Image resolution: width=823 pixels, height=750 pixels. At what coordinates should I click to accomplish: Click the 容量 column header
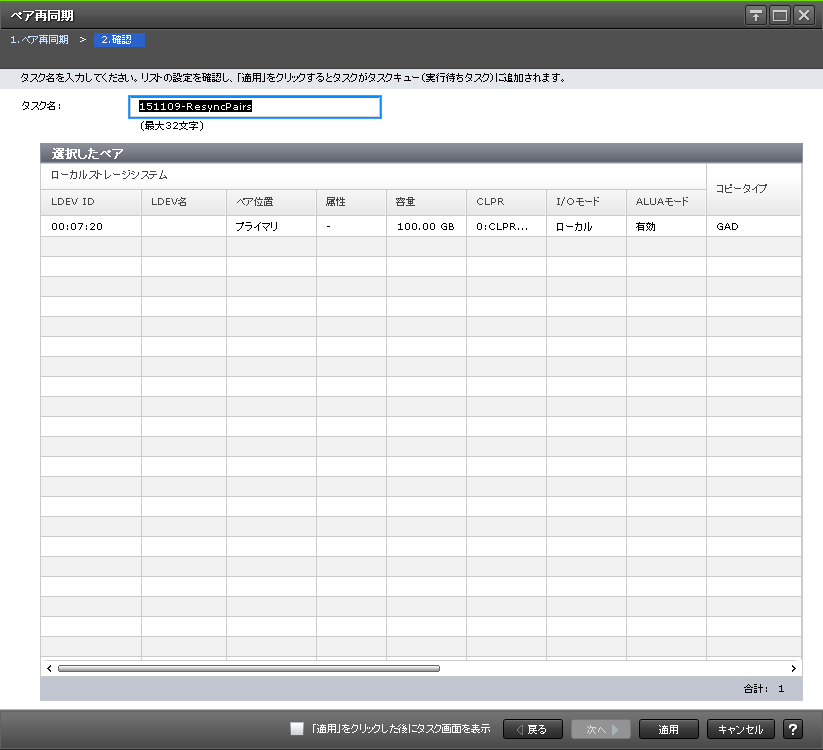(425, 202)
